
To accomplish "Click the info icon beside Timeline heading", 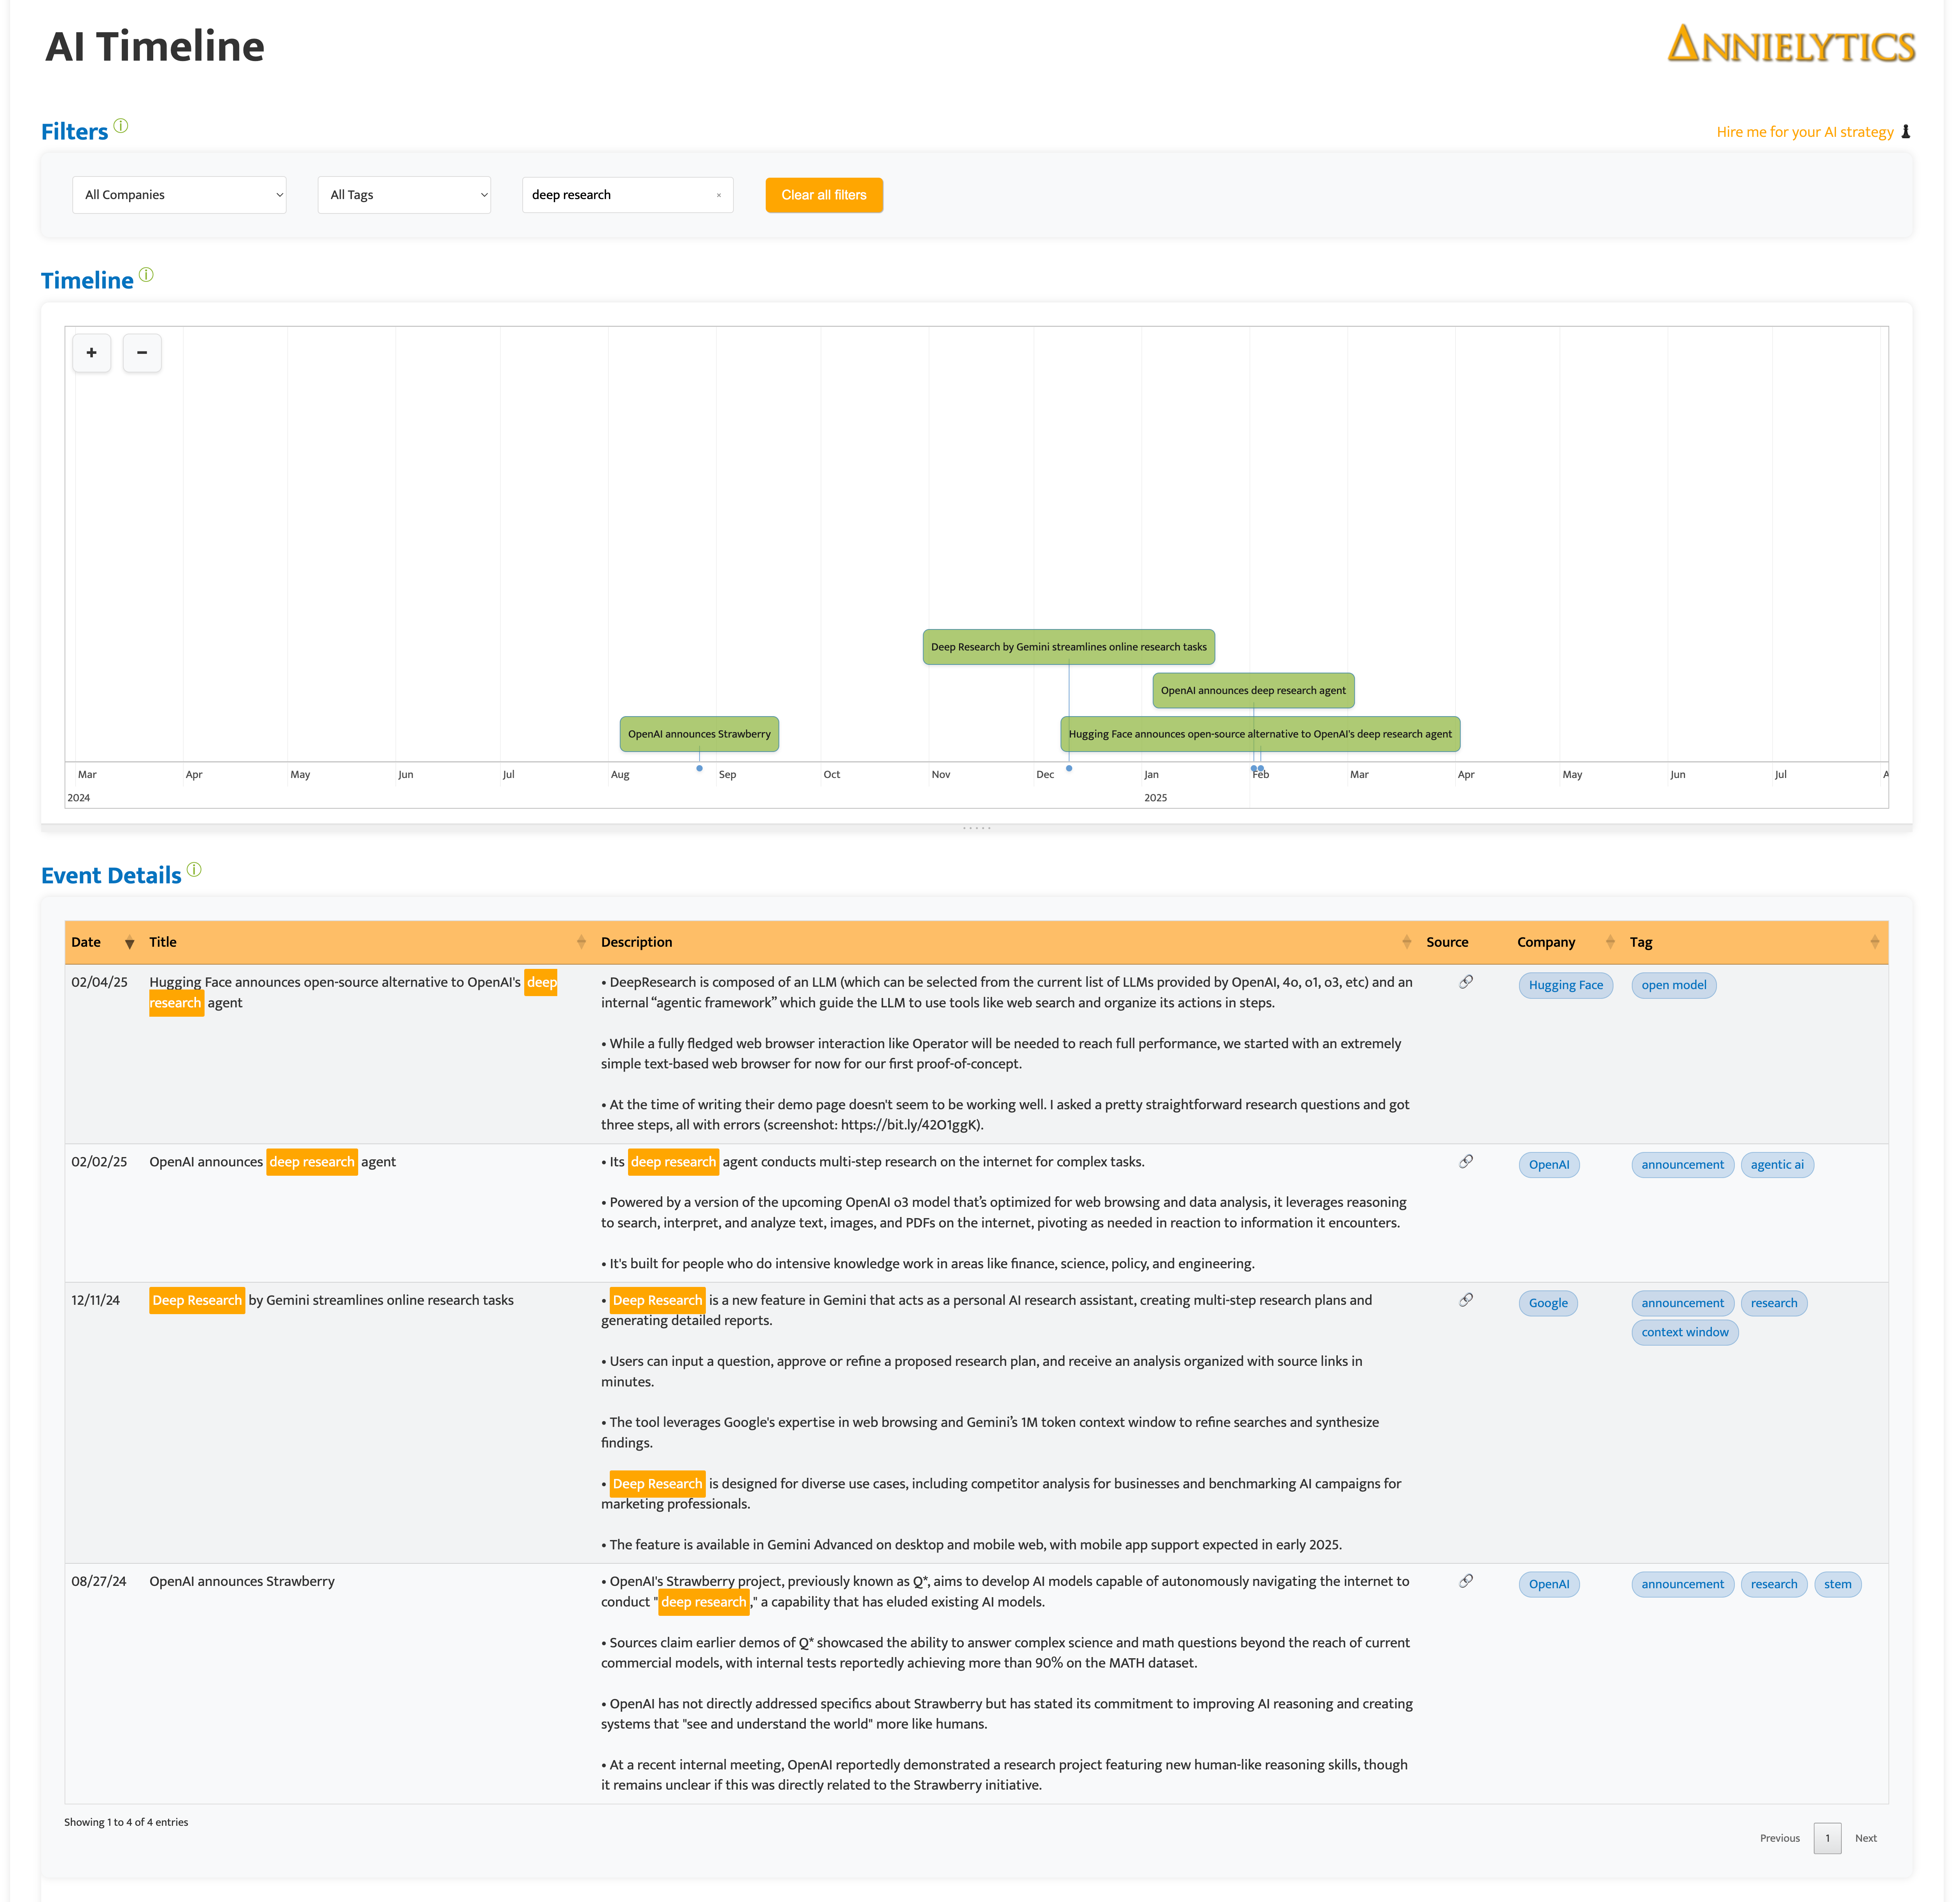I will coord(146,275).
